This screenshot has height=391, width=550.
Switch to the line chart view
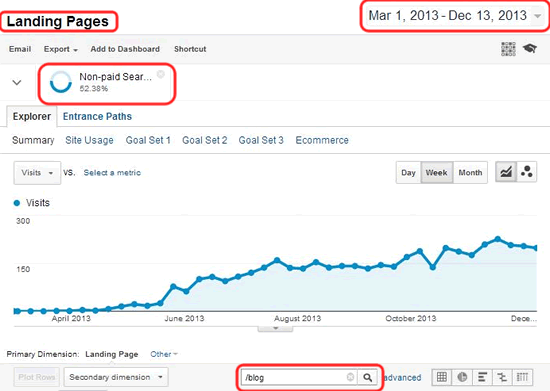[x=505, y=172]
